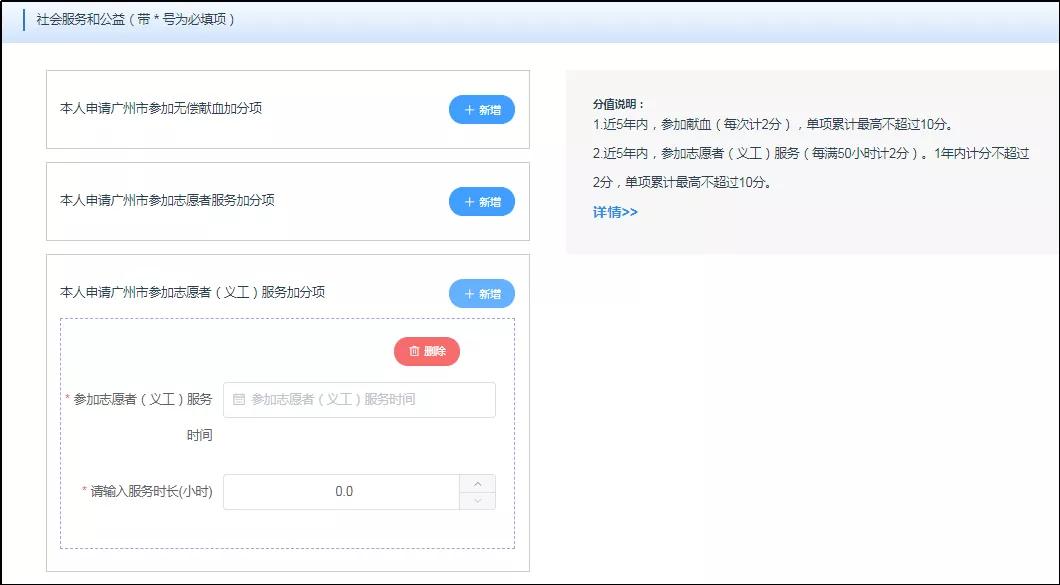This screenshot has height=585, width=1060.
Task: Decrement the hours value with the lower stepper arrow
Action: [478, 499]
